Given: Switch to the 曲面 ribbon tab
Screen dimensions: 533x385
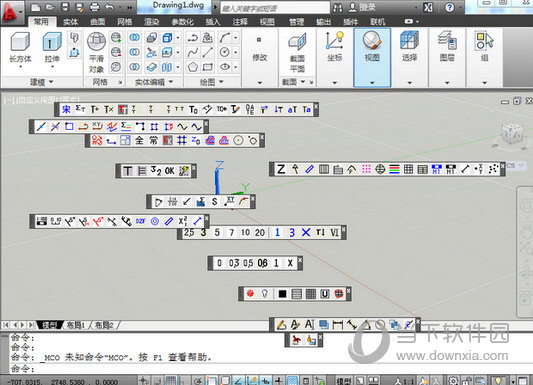Looking at the screenshot, I should point(98,22).
